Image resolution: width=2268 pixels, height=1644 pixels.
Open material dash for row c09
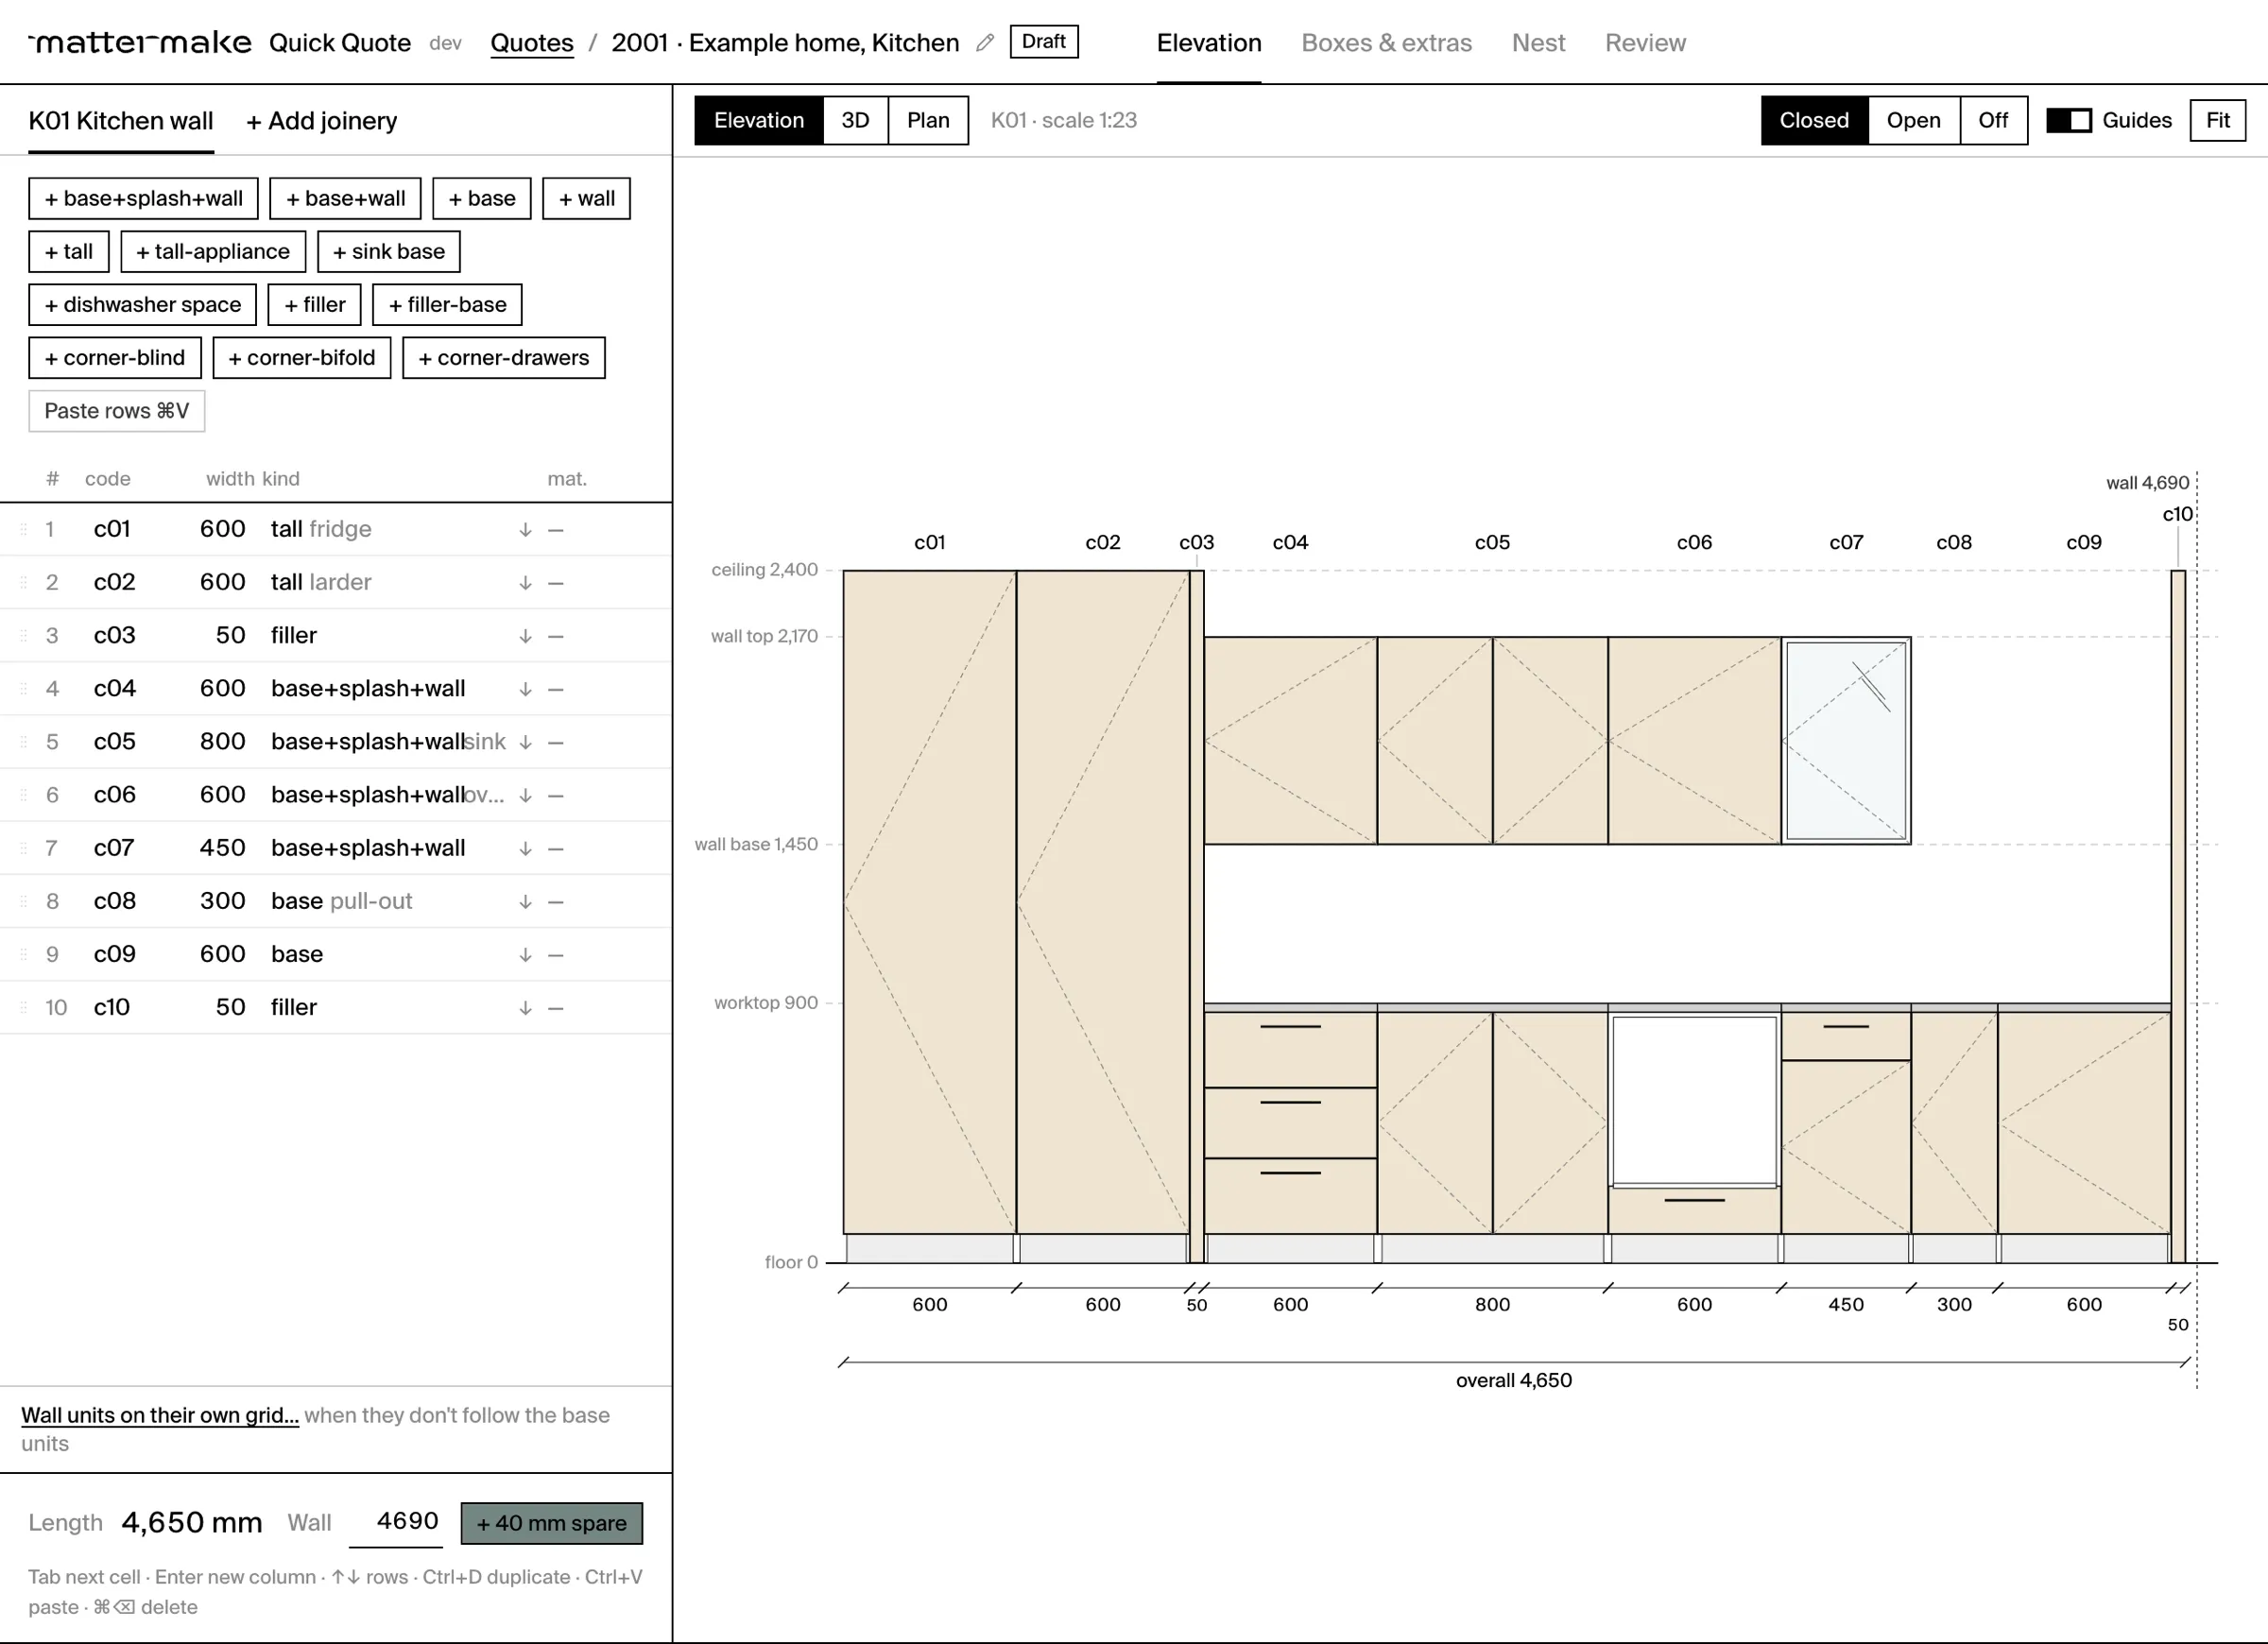(x=557, y=954)
